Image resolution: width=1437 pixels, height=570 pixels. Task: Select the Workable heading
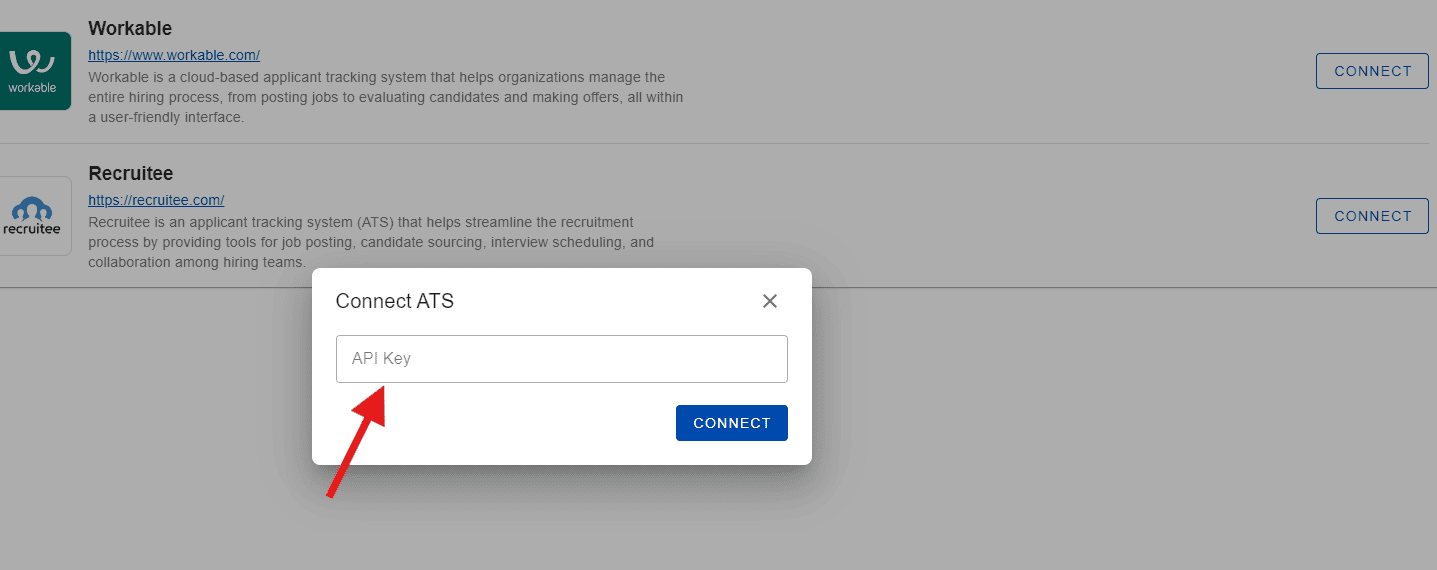tap(130, 29)
